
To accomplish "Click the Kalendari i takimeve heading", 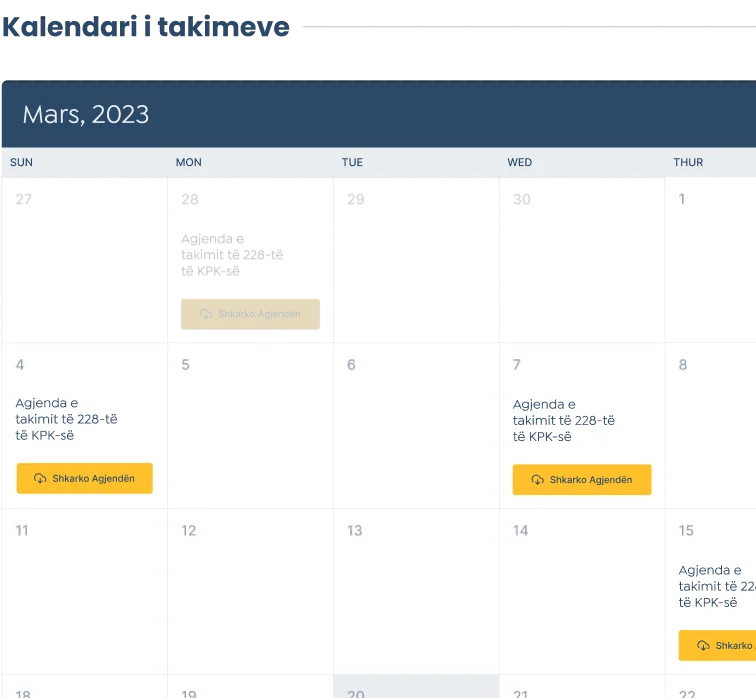I will click(146, 27).
